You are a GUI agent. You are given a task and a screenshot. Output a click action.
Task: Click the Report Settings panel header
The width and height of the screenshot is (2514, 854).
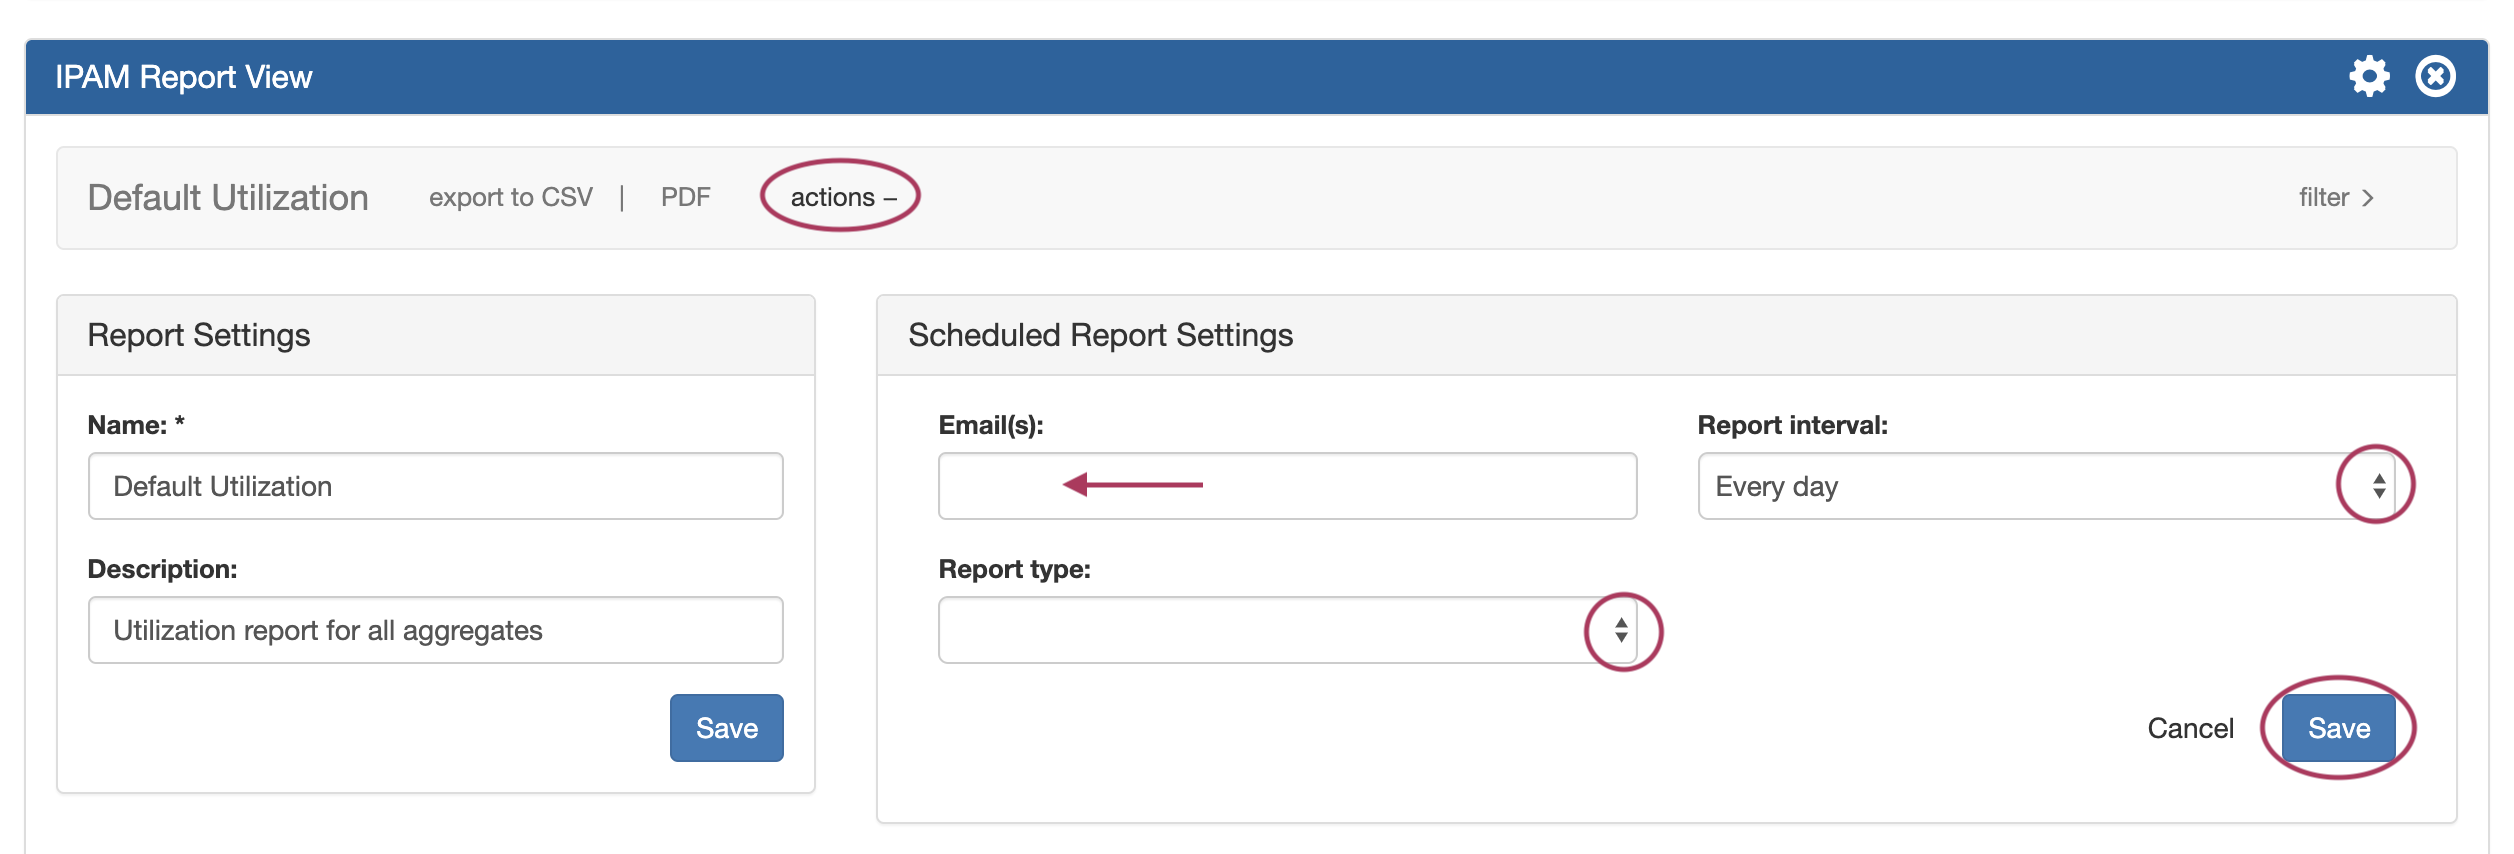tap(199, 335)
